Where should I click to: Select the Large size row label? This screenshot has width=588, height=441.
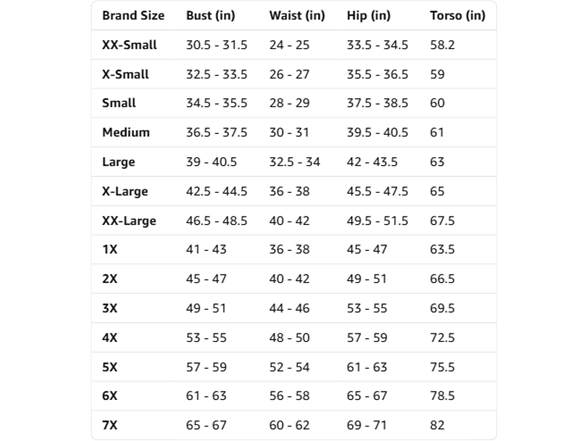point(118,162)
